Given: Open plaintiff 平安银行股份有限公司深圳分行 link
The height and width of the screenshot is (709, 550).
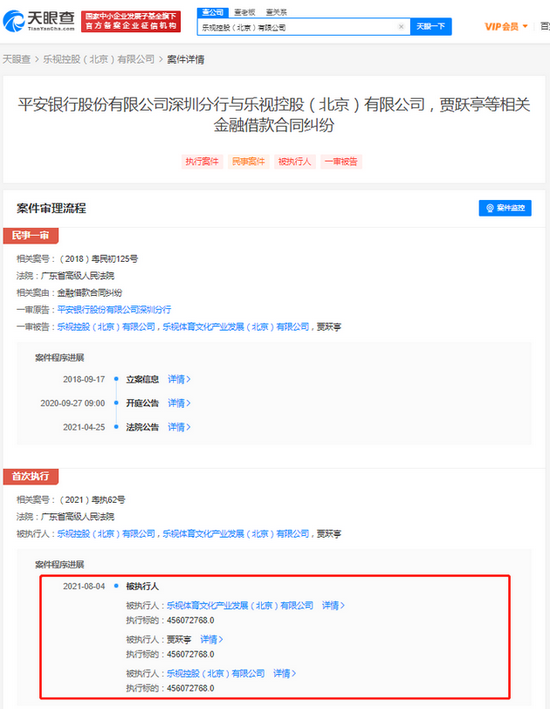Looking at the screenshot, I should [x=114, y=310].
